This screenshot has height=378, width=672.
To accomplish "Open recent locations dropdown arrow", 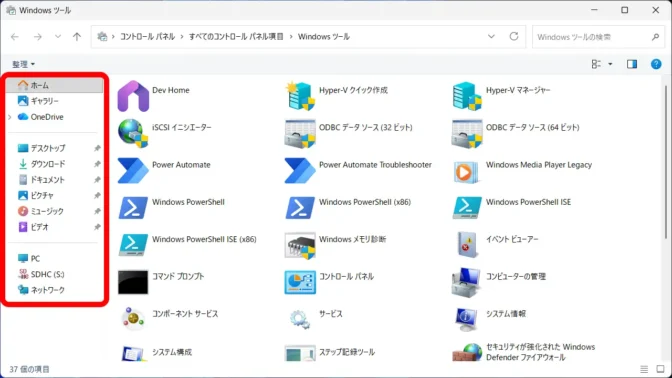I will tap(57, 37).
